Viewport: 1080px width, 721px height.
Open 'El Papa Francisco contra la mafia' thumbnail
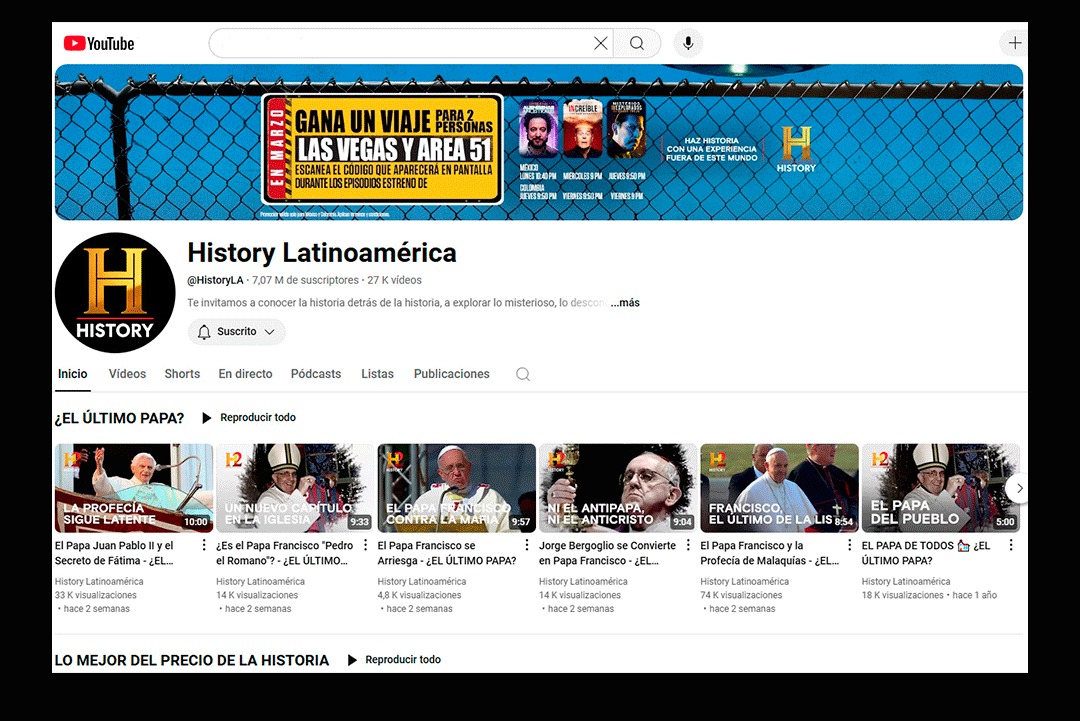(x=457, y=488)
